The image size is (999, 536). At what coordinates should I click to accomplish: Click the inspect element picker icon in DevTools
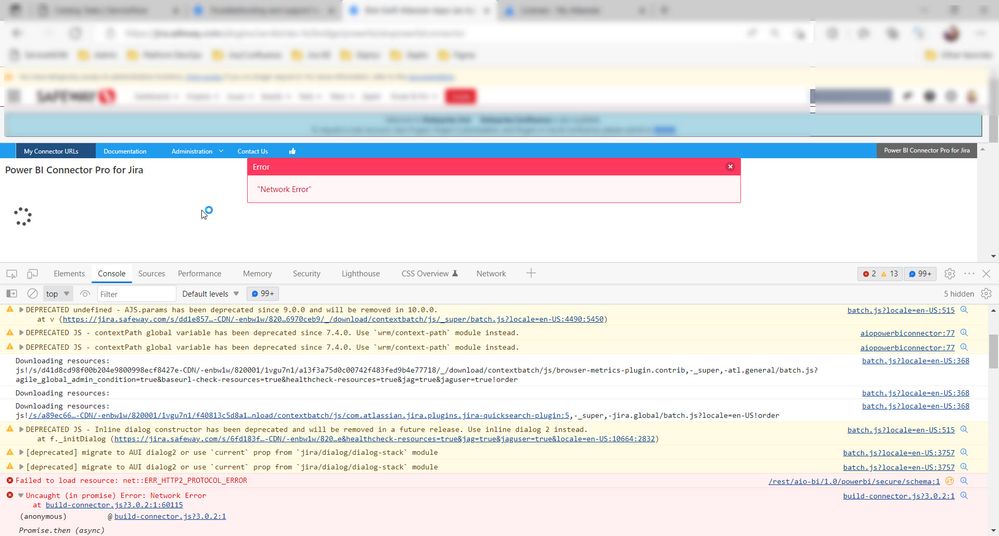tap(11, 273)
